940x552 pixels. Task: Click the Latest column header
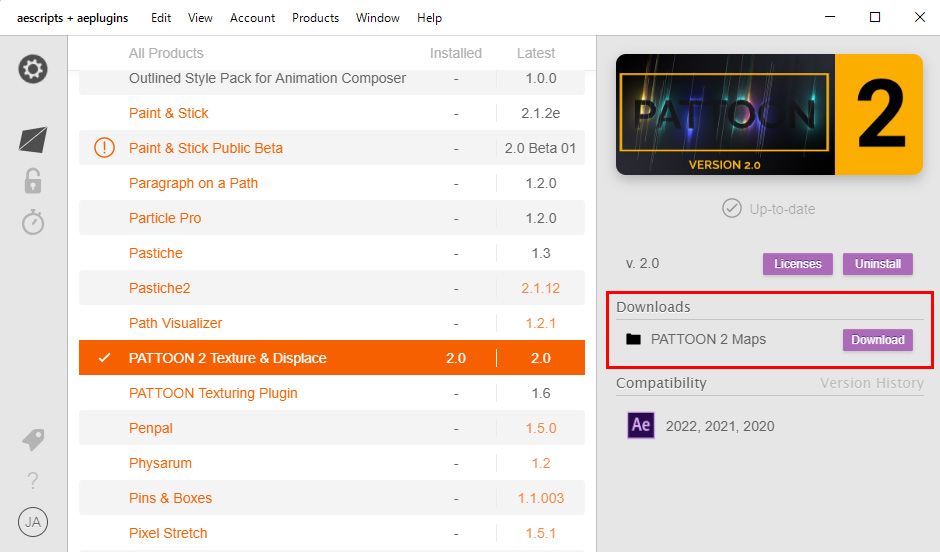536,53
